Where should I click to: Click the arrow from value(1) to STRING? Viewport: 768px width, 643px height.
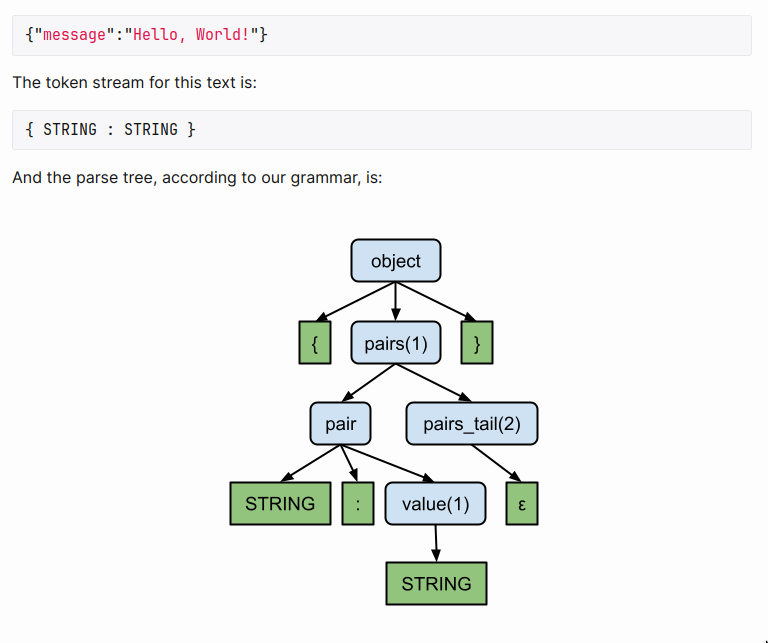436,544
